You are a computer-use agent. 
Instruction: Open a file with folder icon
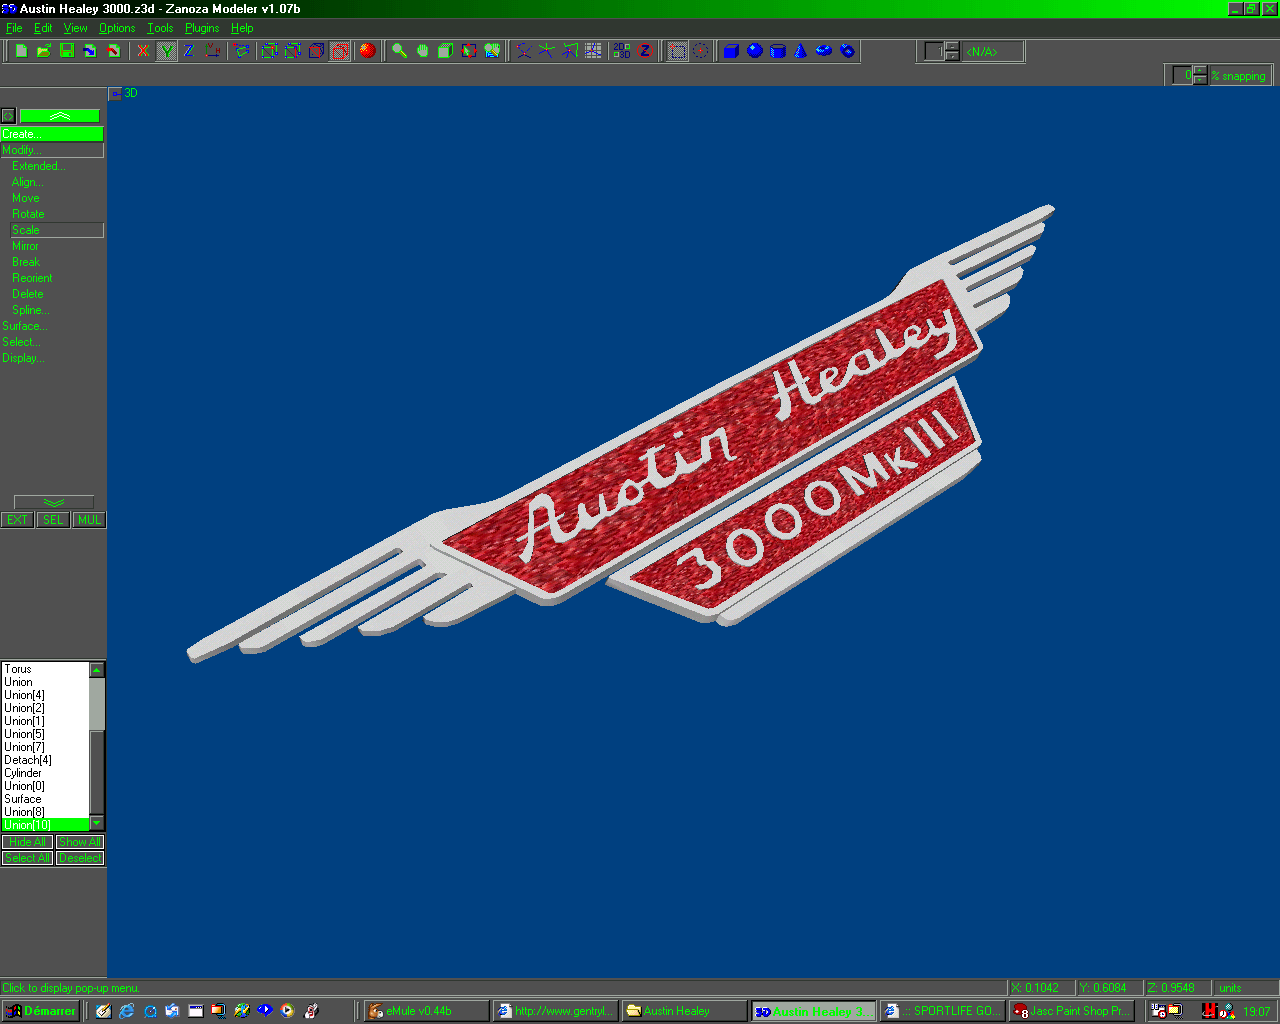coord(44,51)
